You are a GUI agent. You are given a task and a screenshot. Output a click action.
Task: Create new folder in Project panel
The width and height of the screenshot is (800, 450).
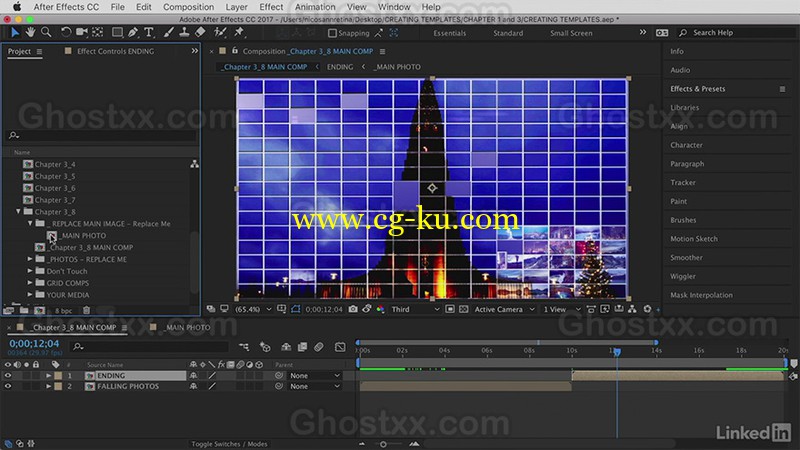coord(24,310)
